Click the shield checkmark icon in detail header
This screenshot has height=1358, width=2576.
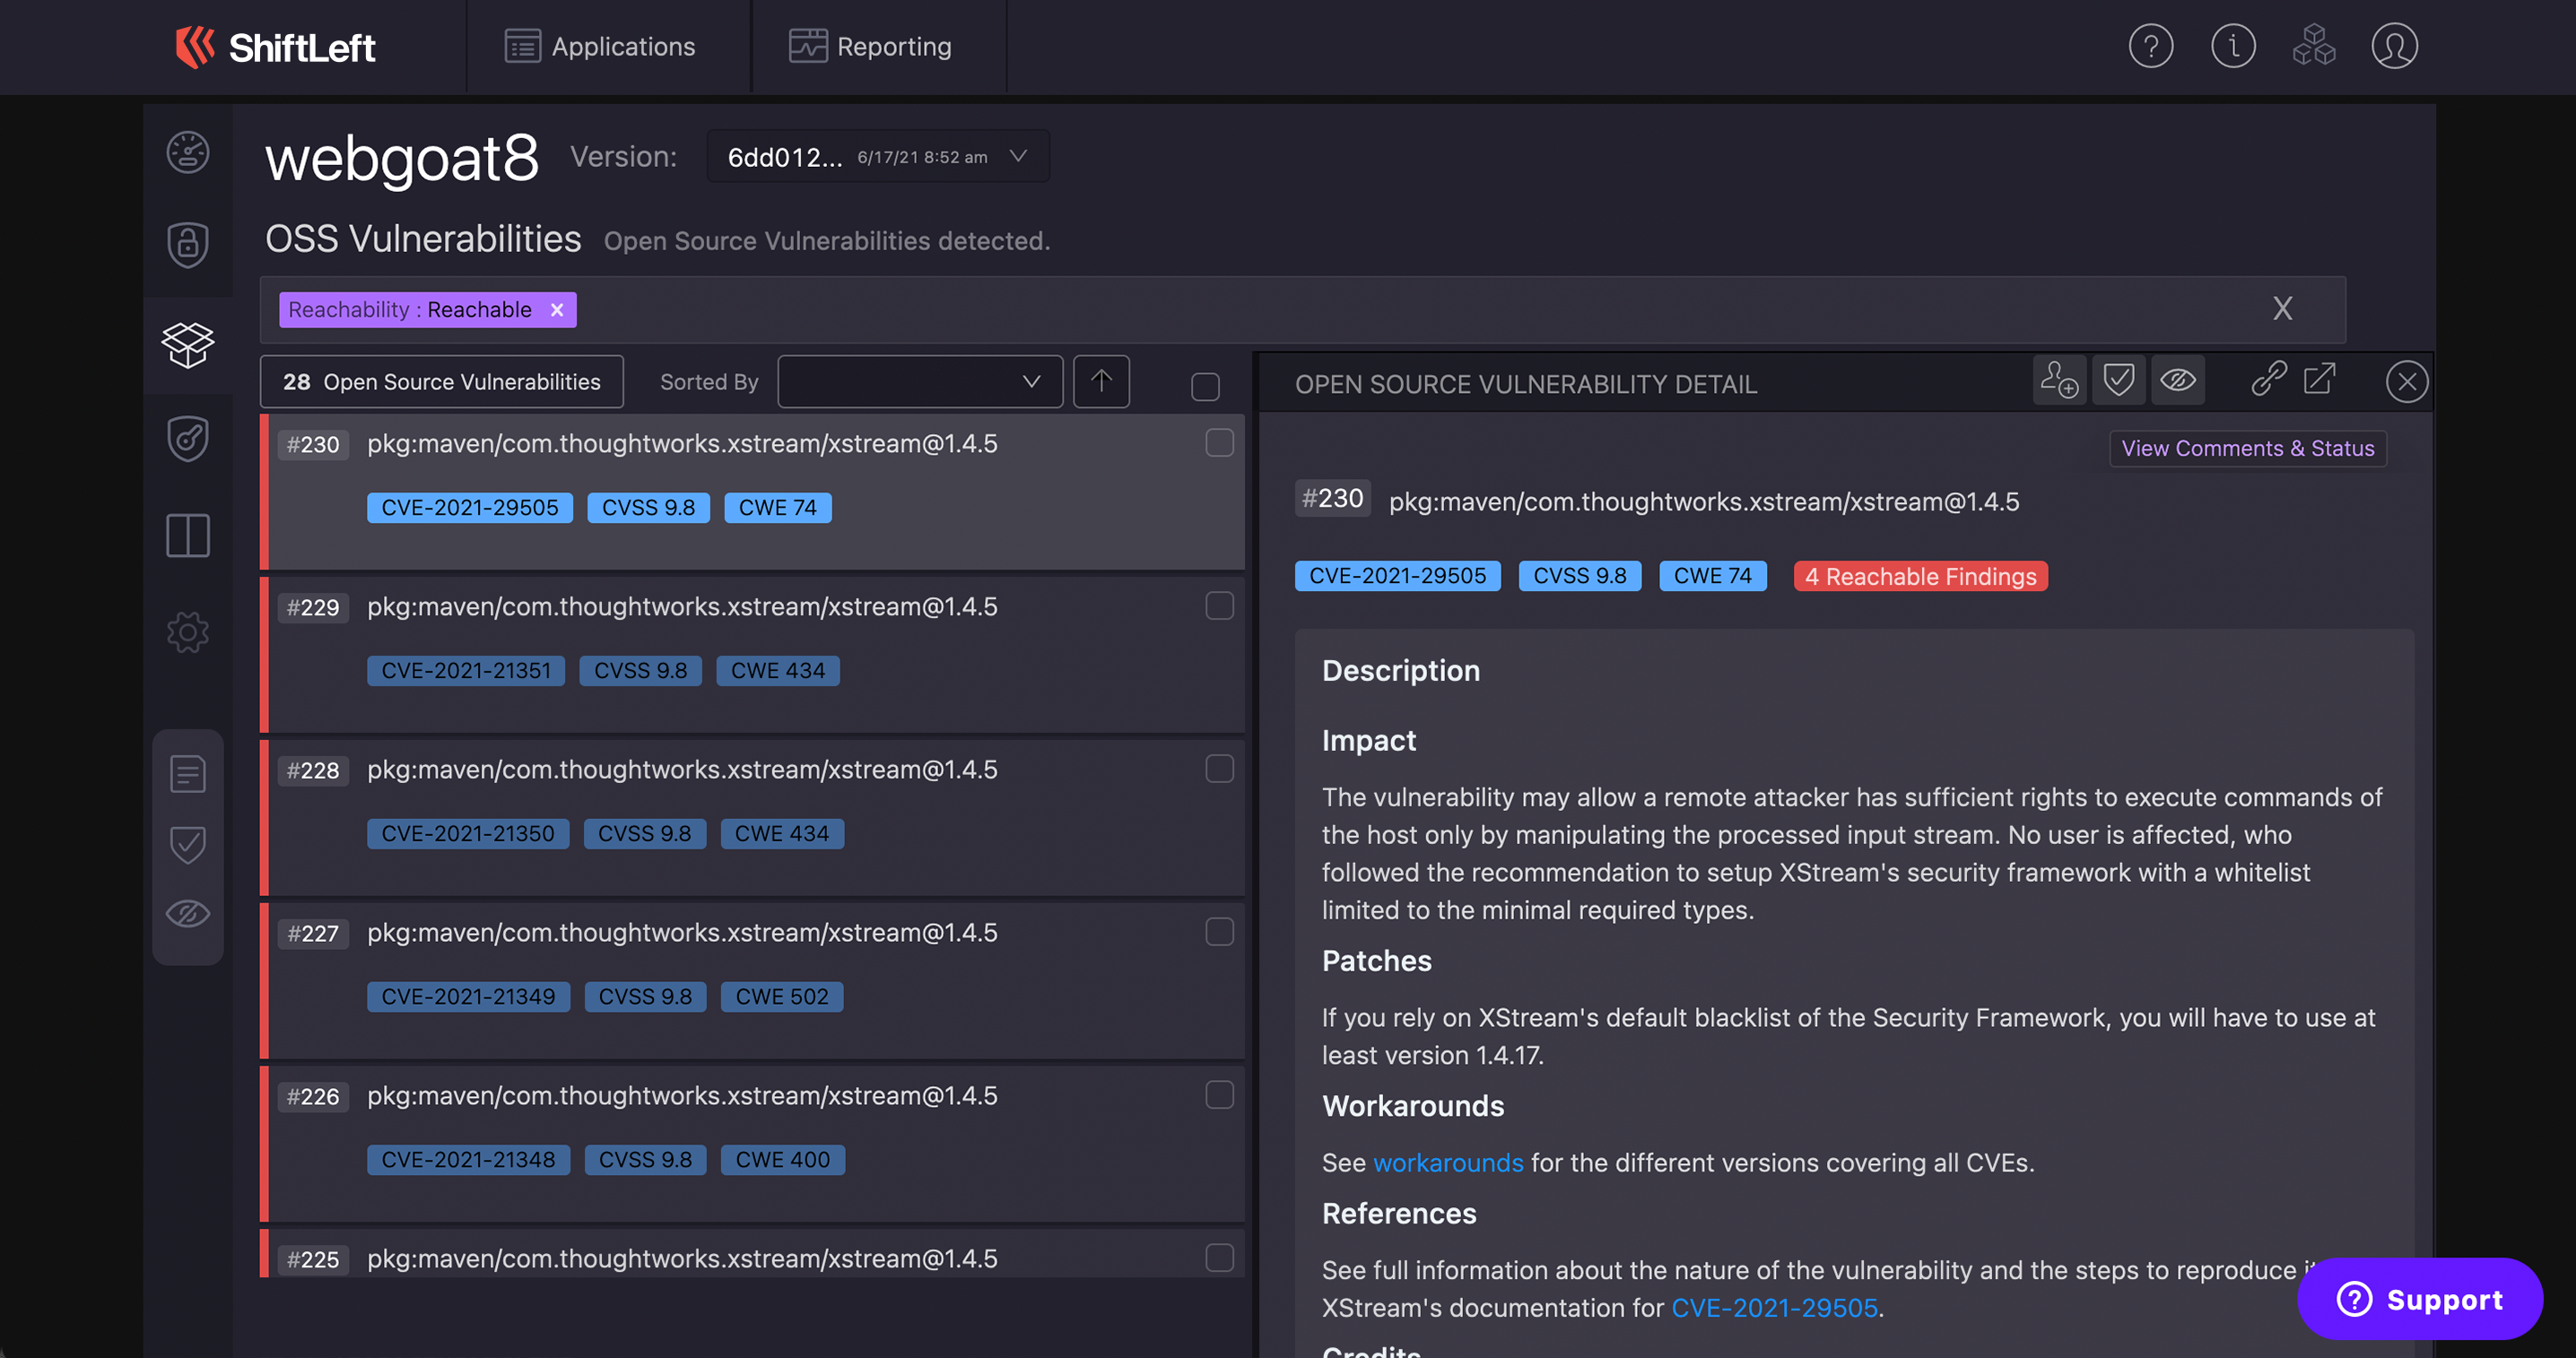pyautogui.click(x=2118, y=381)
